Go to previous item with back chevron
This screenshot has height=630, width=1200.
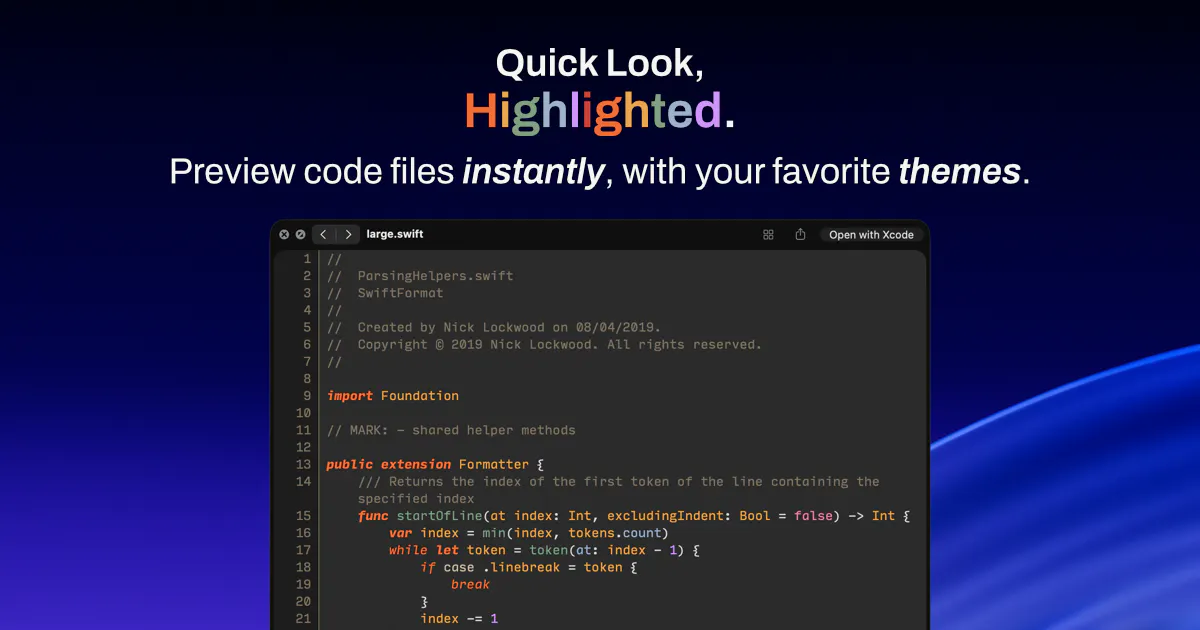coord(323,235)
